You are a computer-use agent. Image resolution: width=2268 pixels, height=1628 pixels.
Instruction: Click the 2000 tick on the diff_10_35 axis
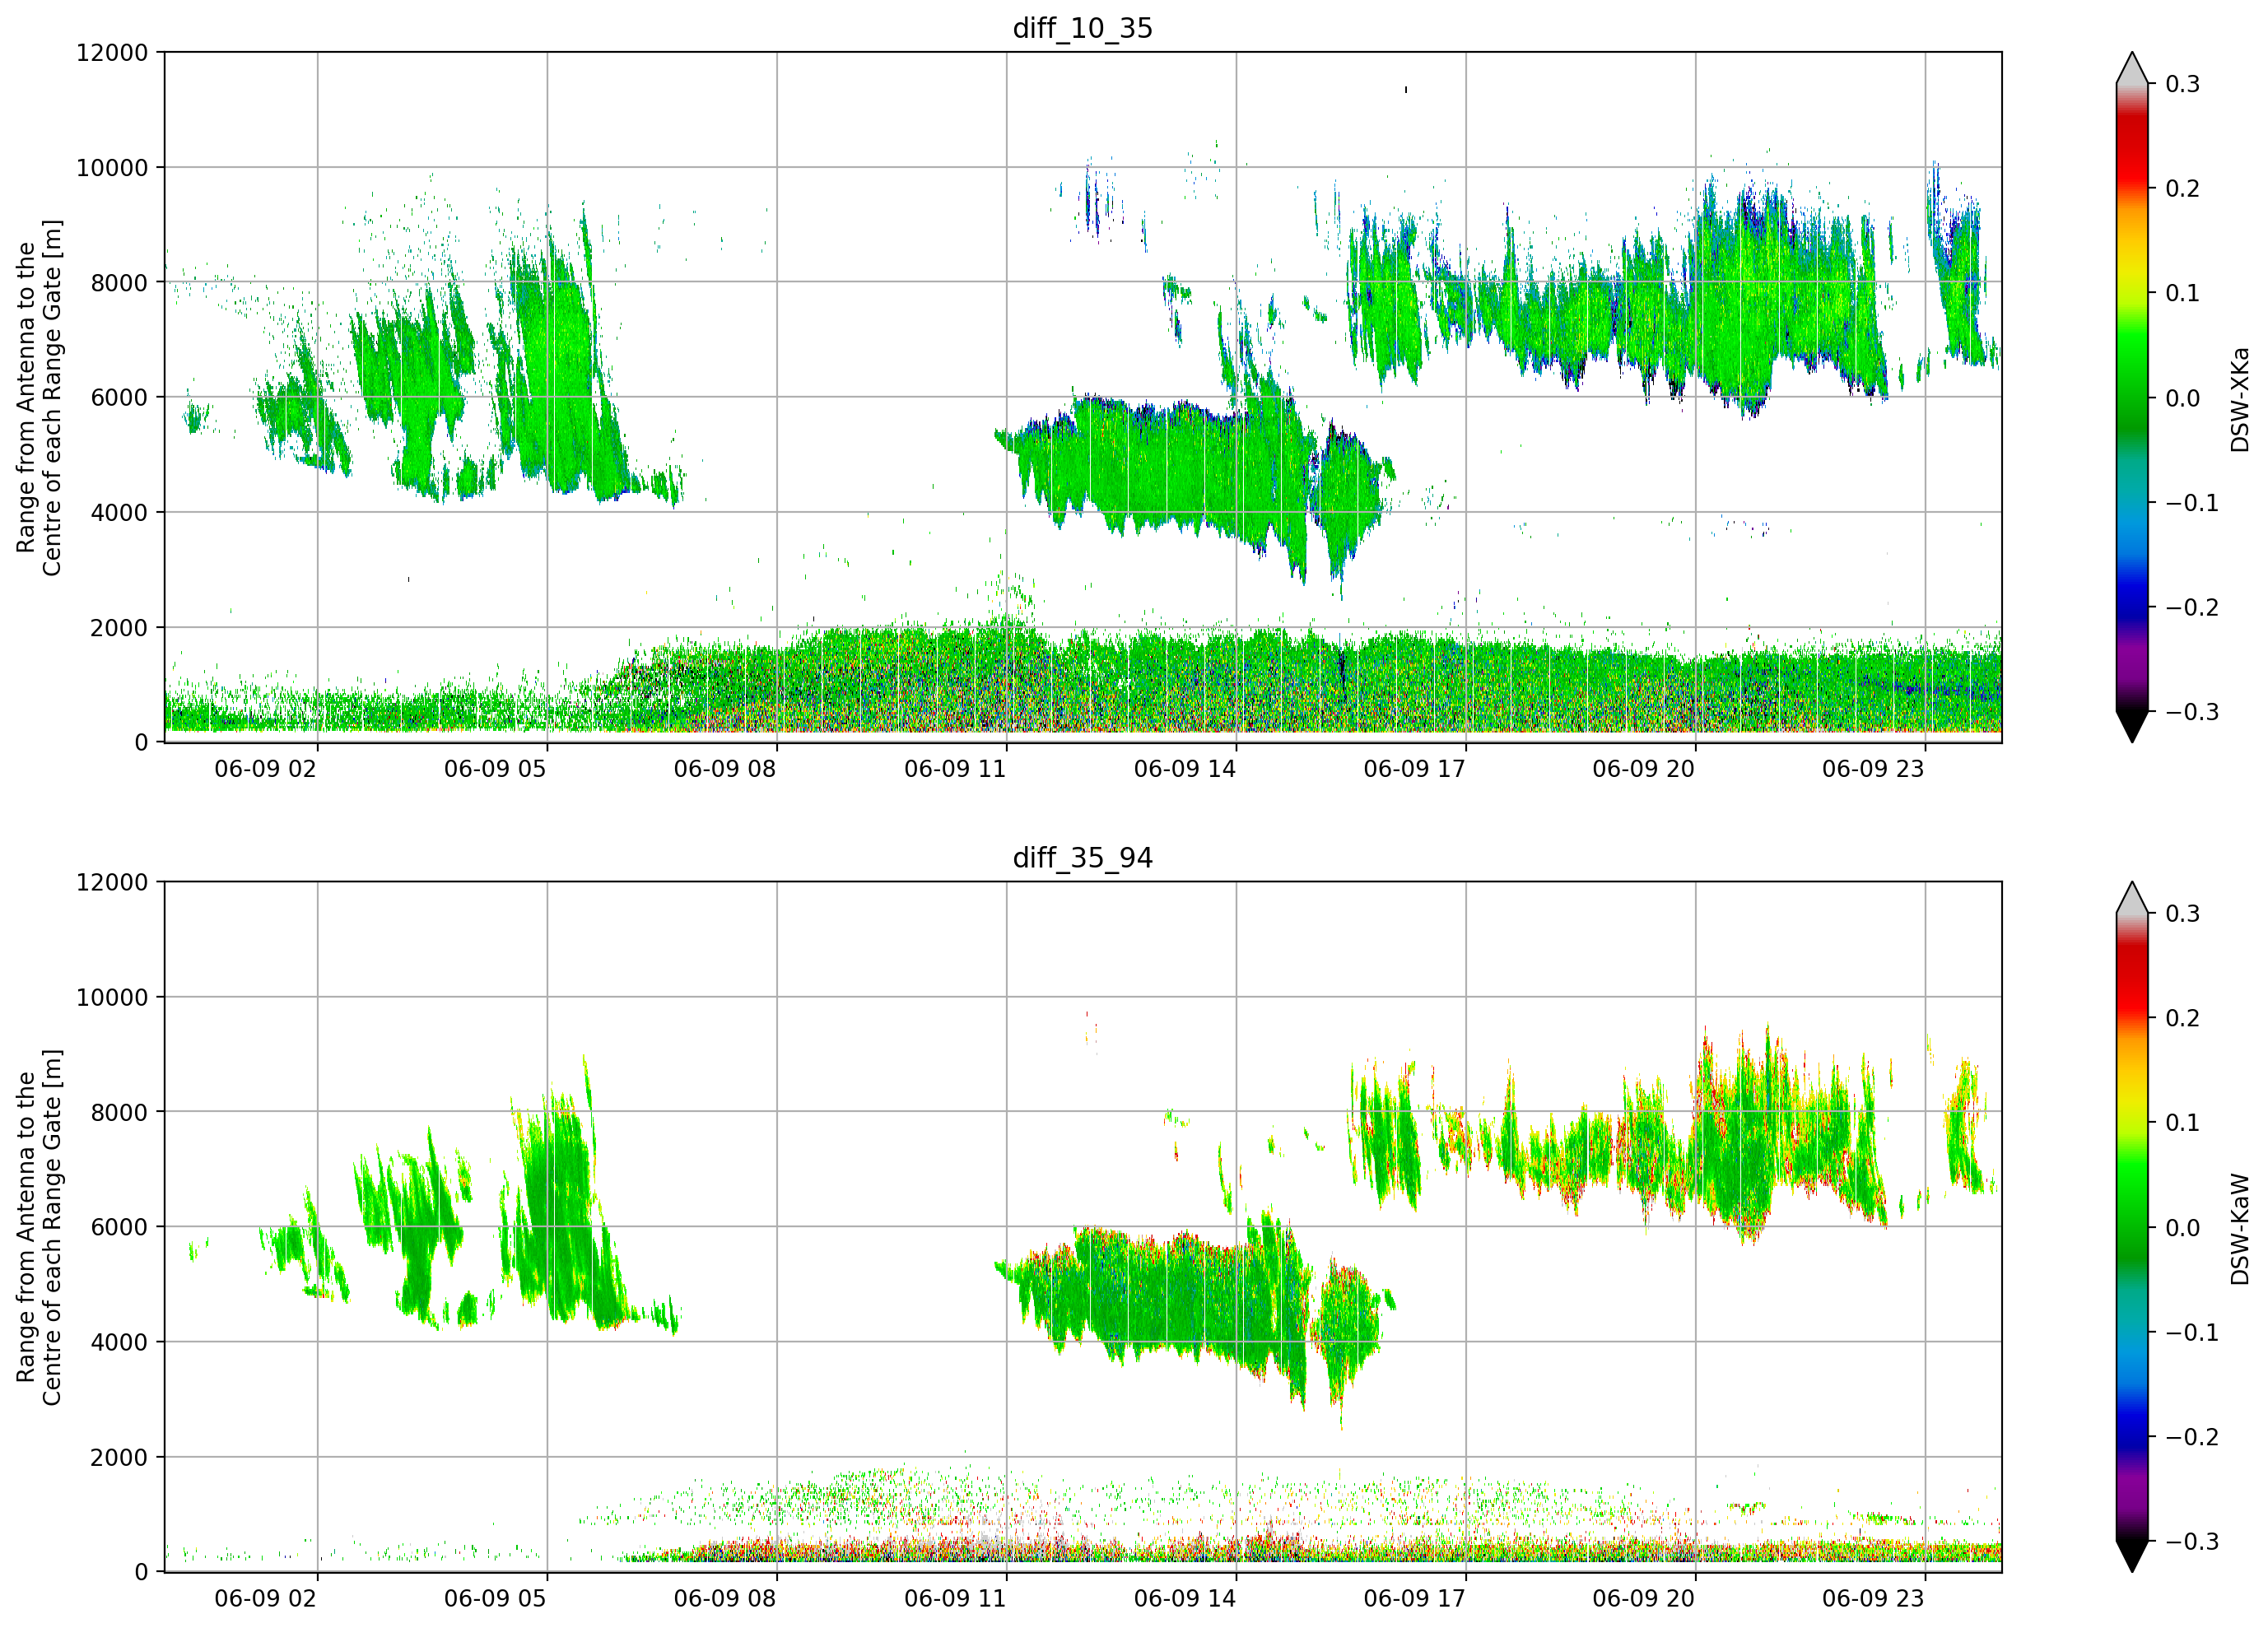119,627
